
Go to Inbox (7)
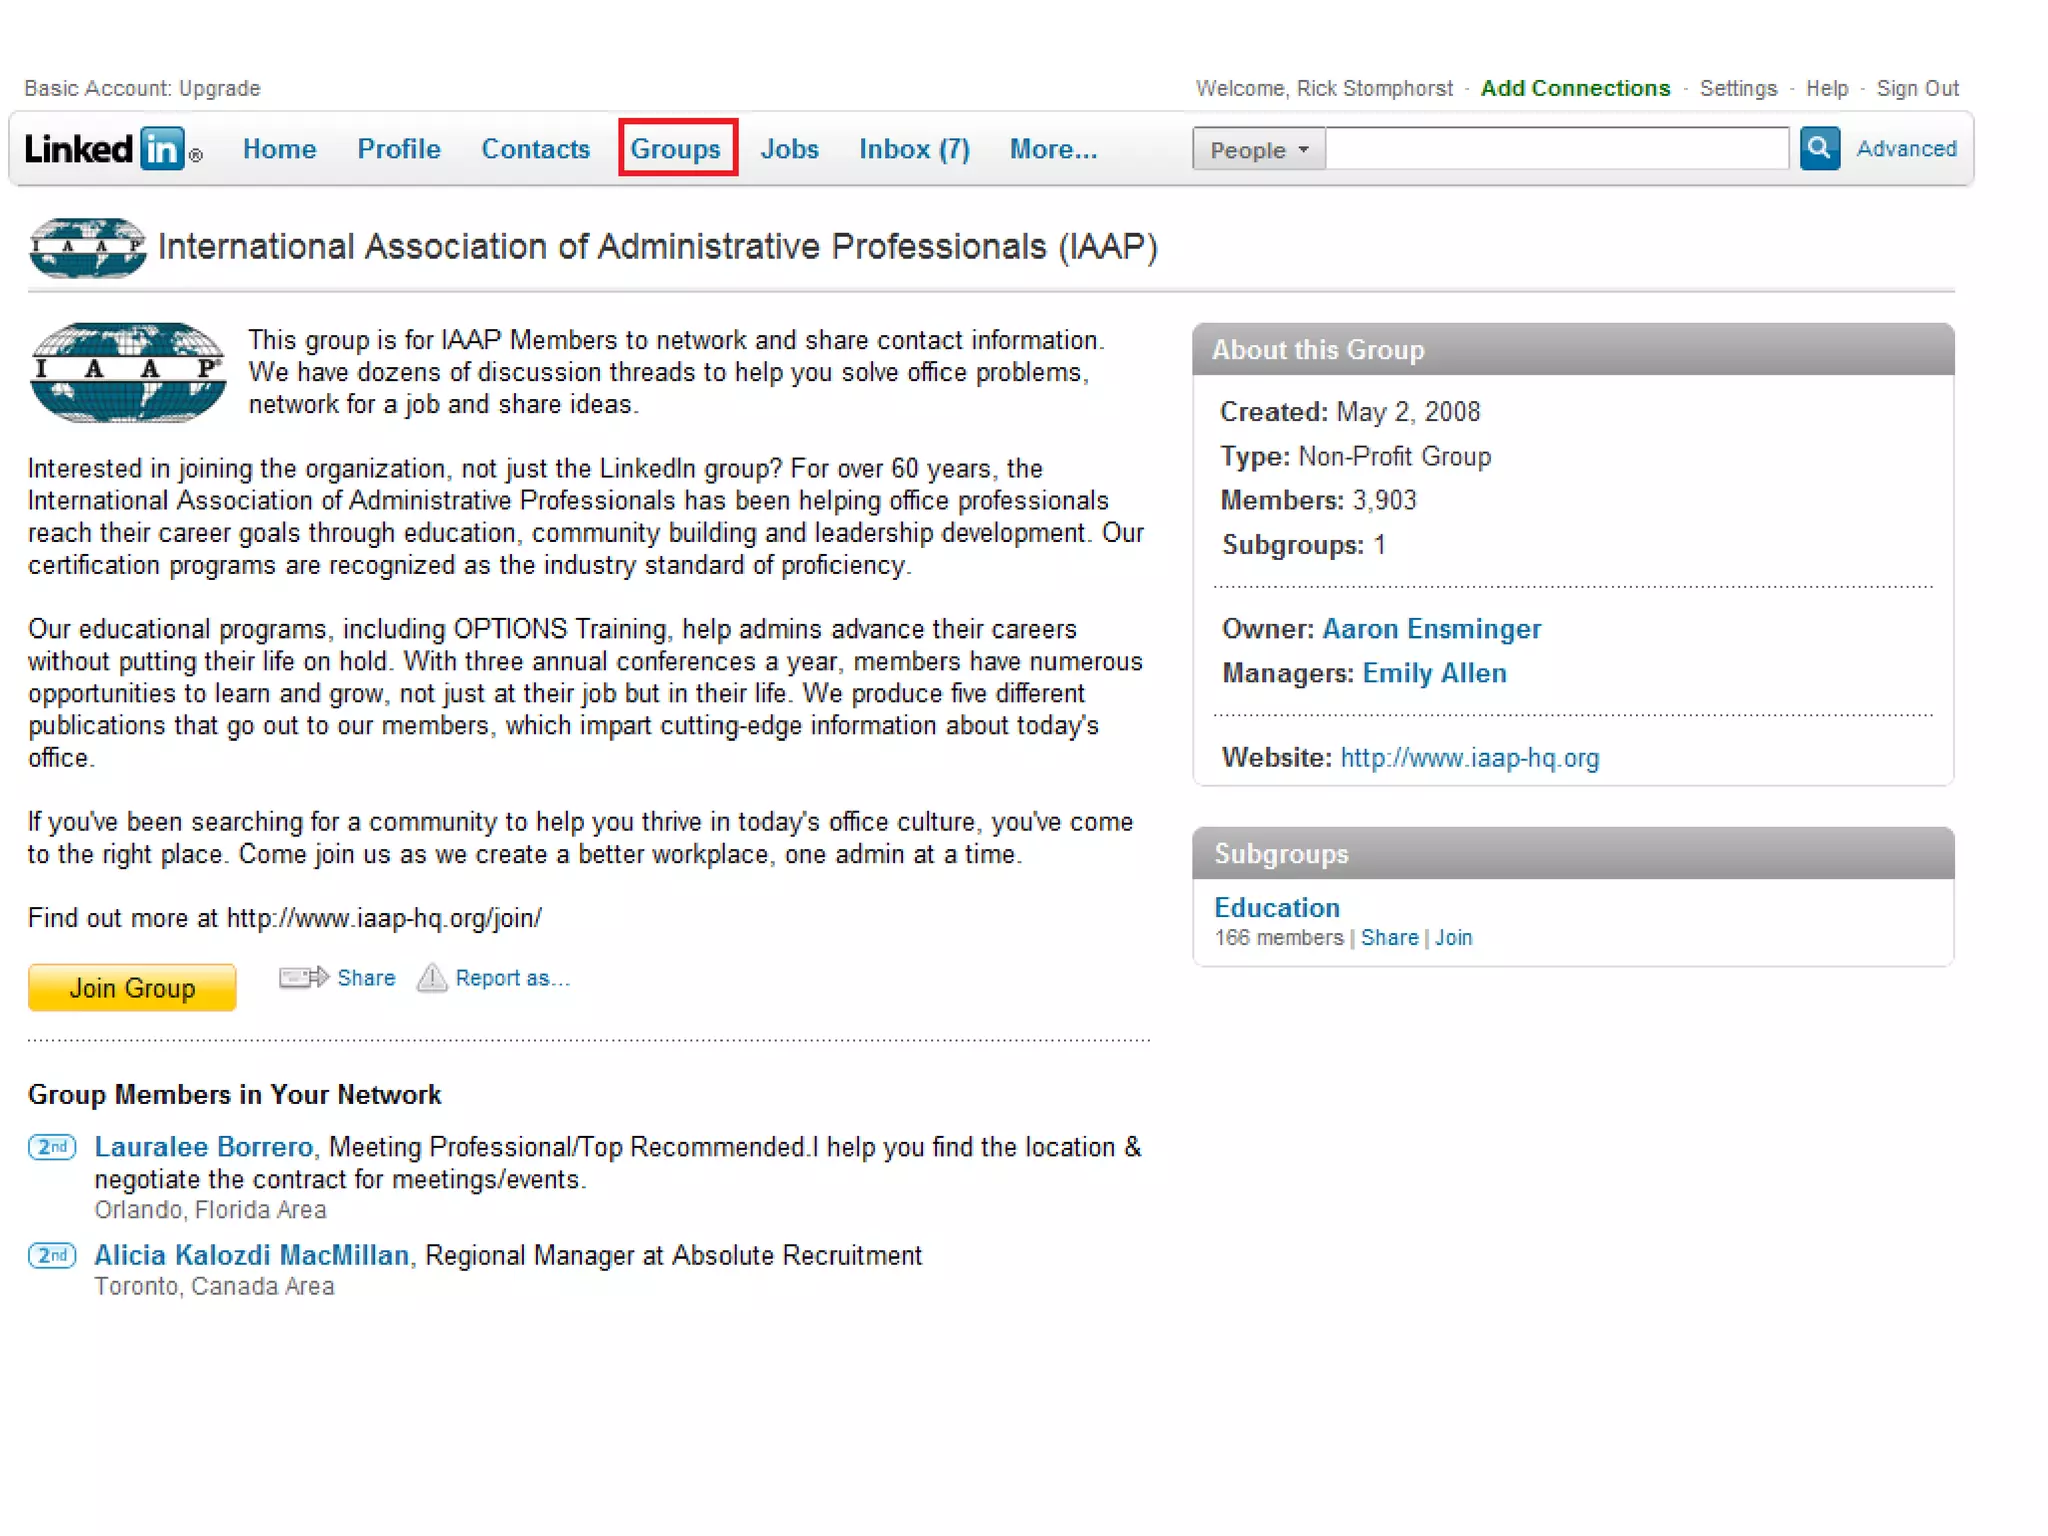913,149
